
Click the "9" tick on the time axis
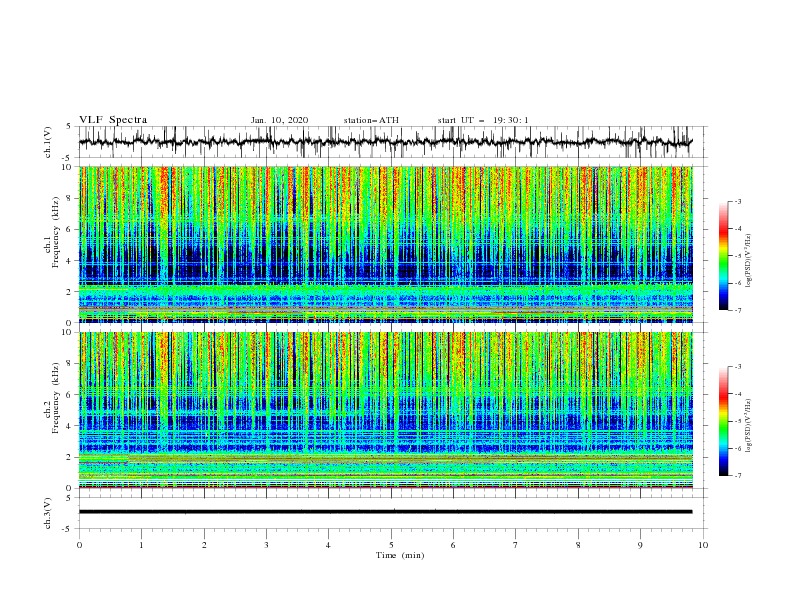coord(640,545)
